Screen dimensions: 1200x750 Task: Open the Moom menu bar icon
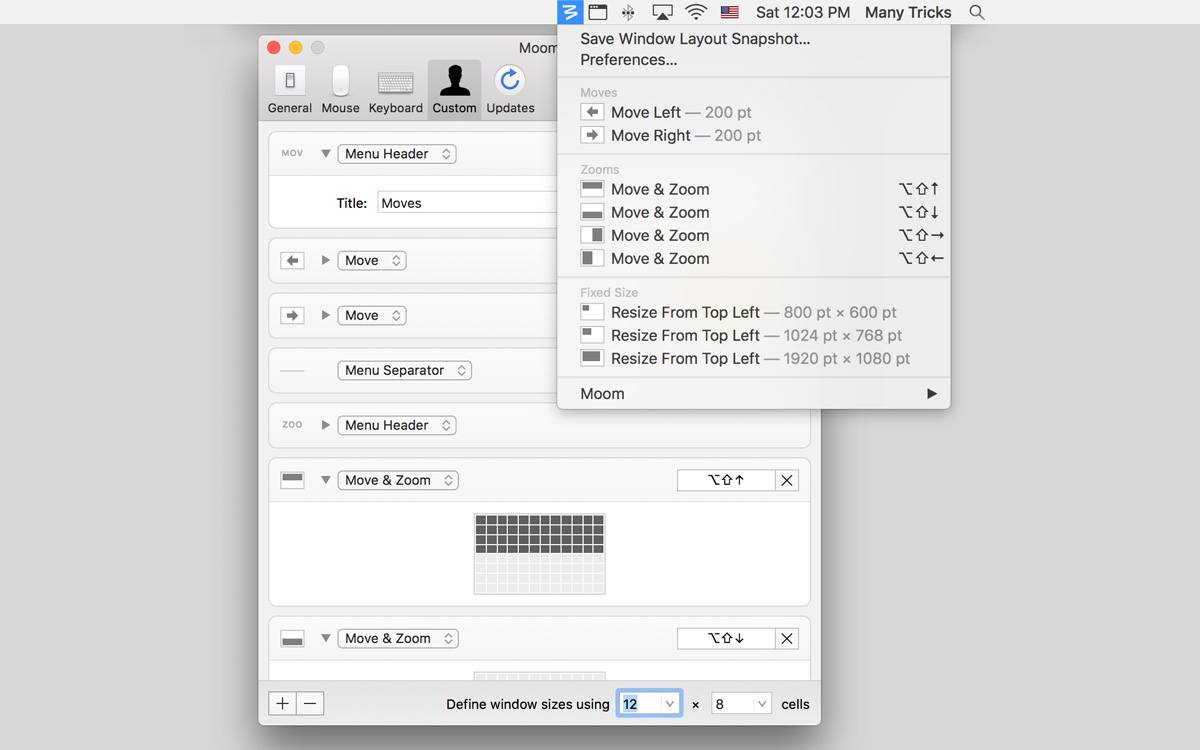(x=570, y=12)
